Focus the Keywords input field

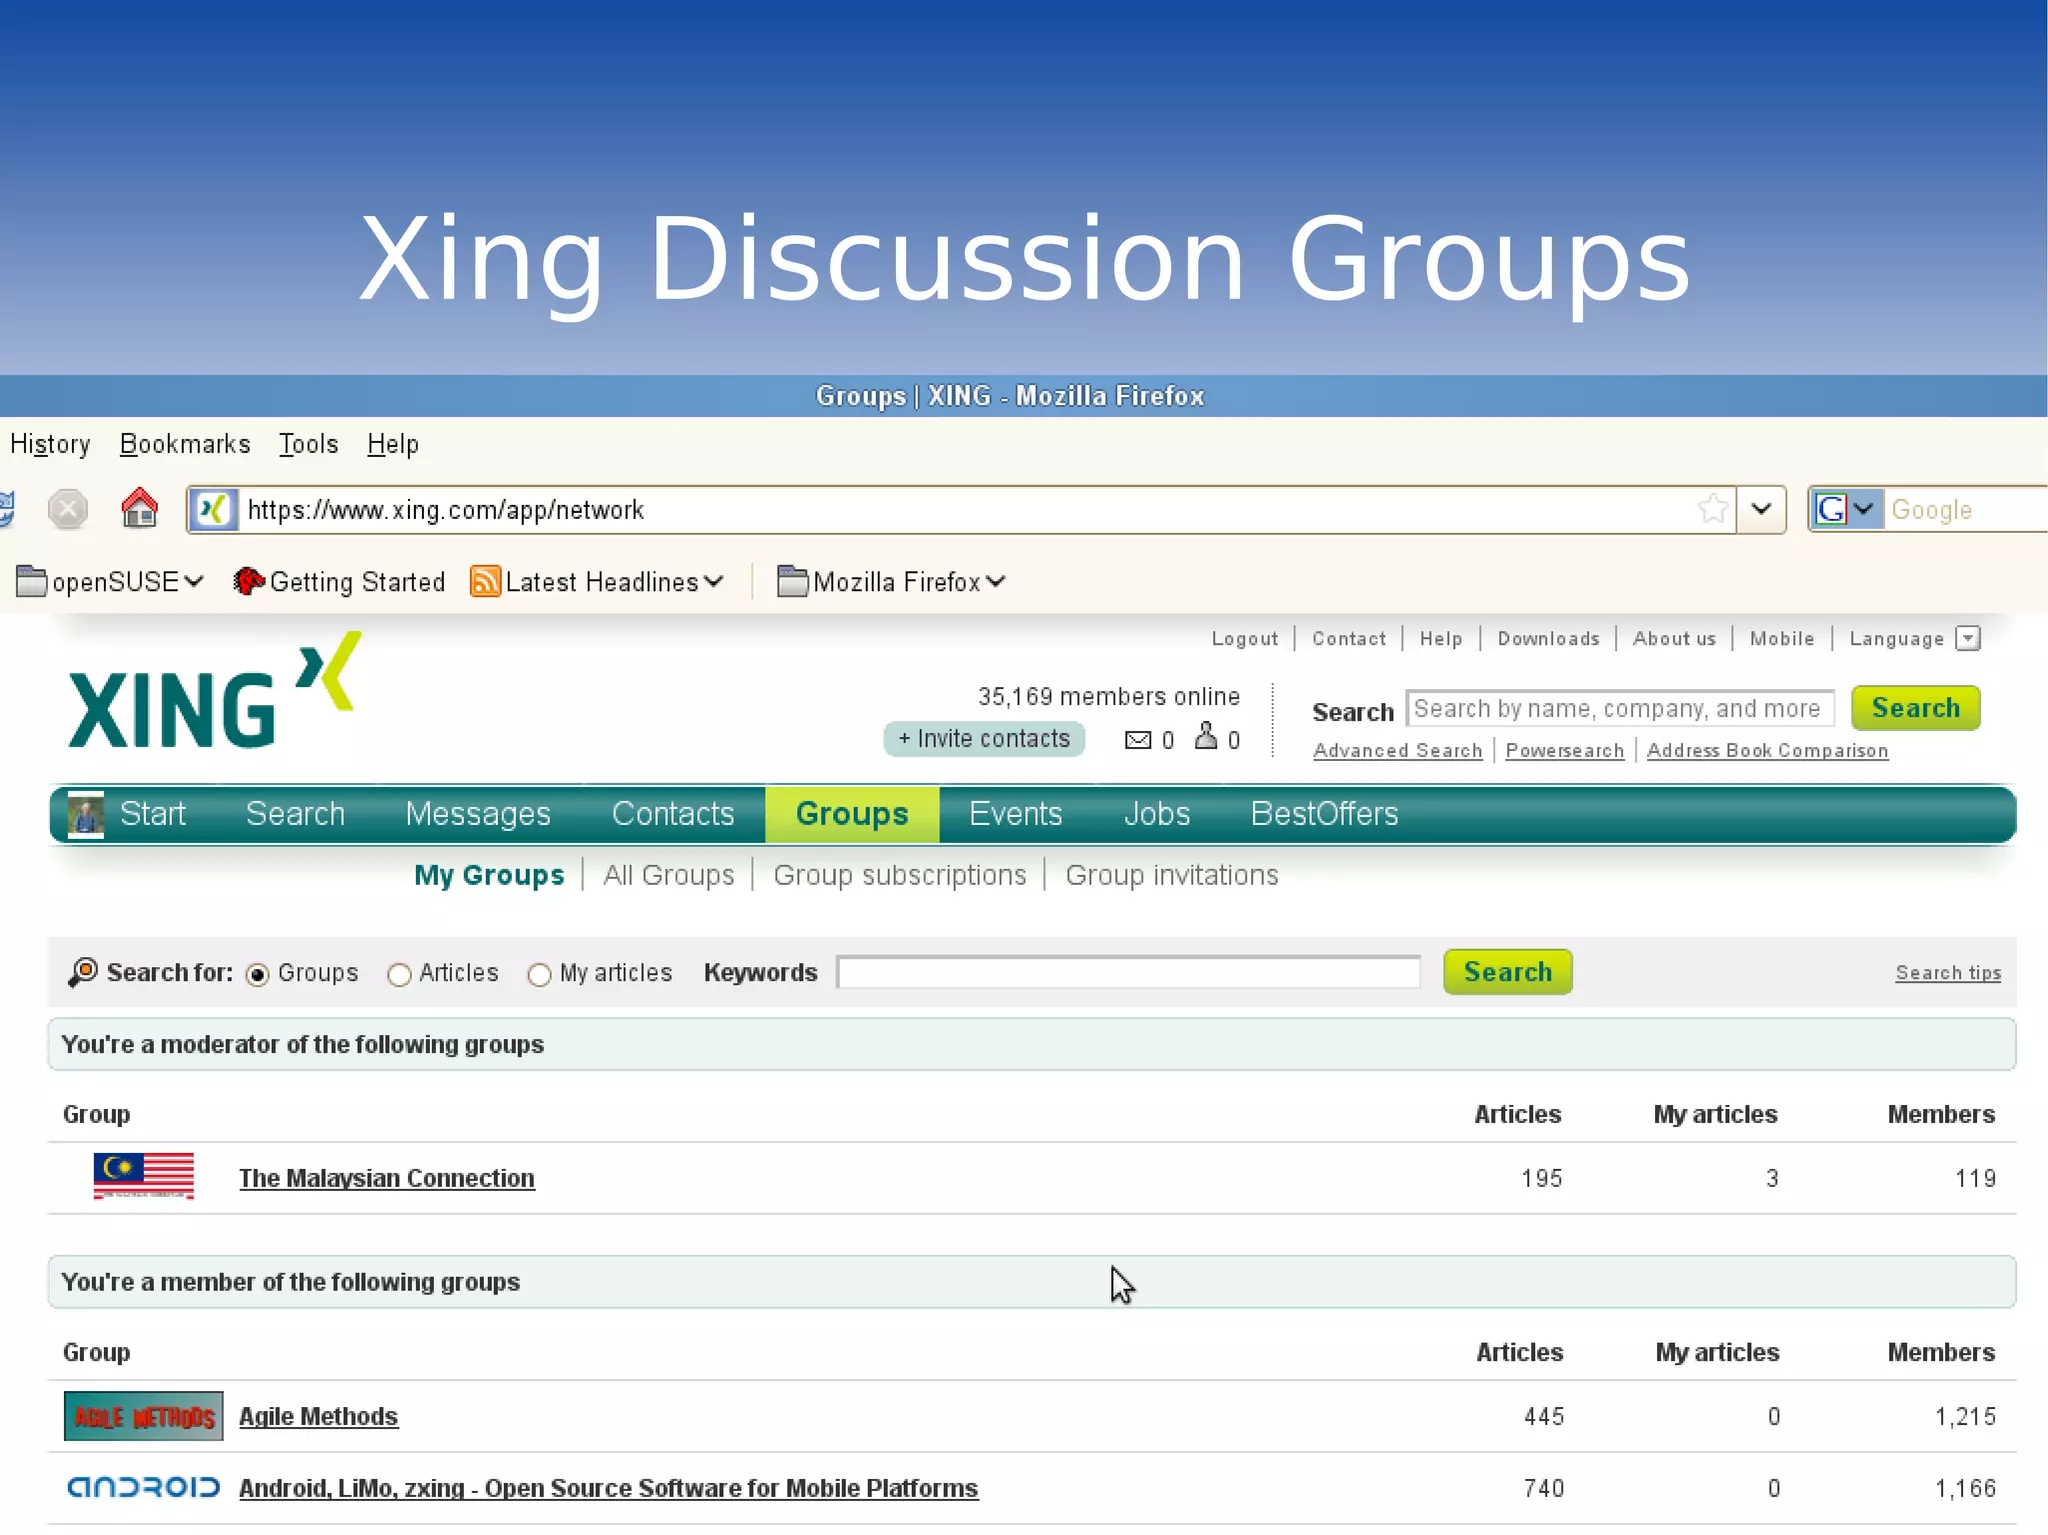coord(1128,972)
